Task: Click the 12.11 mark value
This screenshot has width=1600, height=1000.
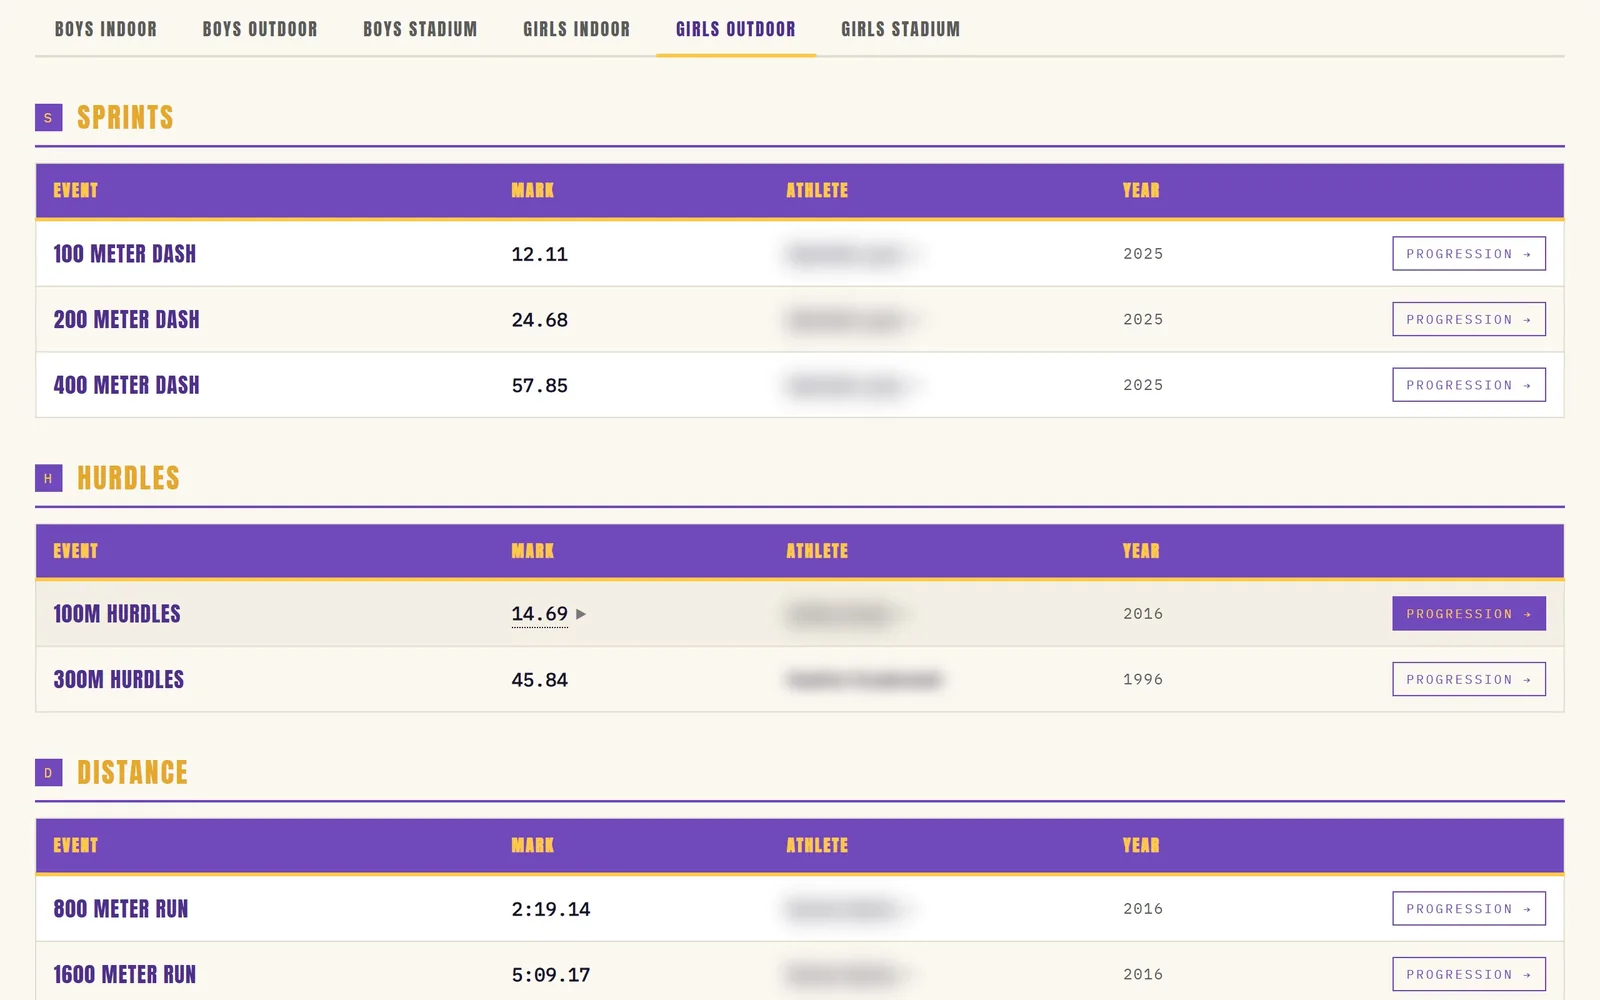Action: pos(539,254)
